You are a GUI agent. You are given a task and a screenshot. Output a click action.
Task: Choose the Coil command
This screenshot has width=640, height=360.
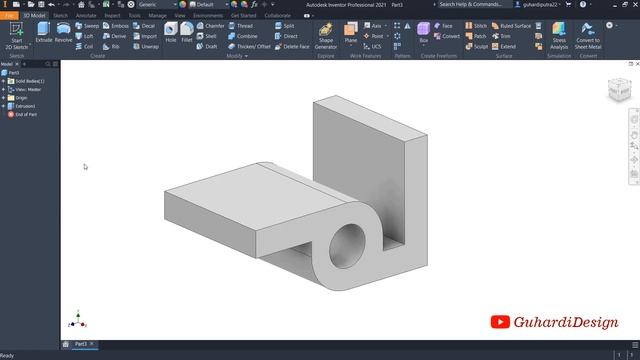(x=84, y=47)
